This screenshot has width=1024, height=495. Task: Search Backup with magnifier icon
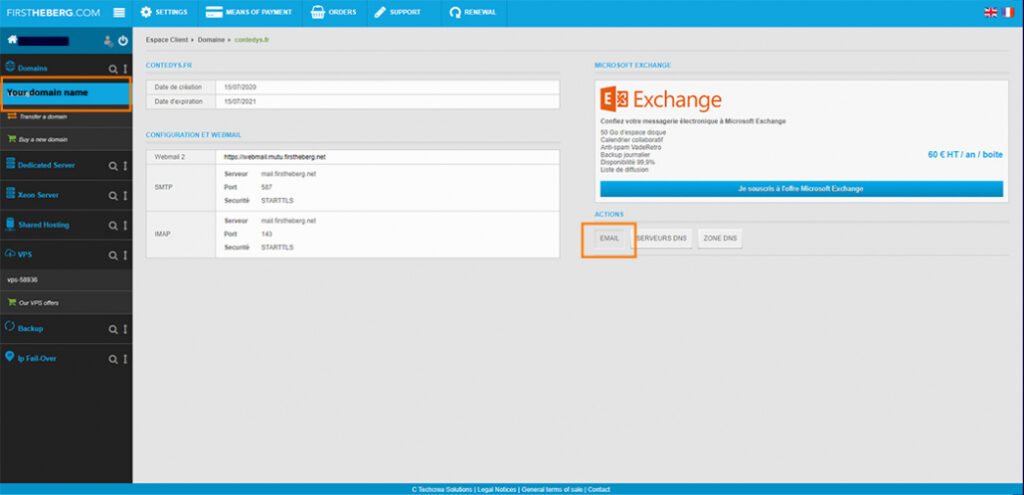pyautogui.click(x=113, y=329)
